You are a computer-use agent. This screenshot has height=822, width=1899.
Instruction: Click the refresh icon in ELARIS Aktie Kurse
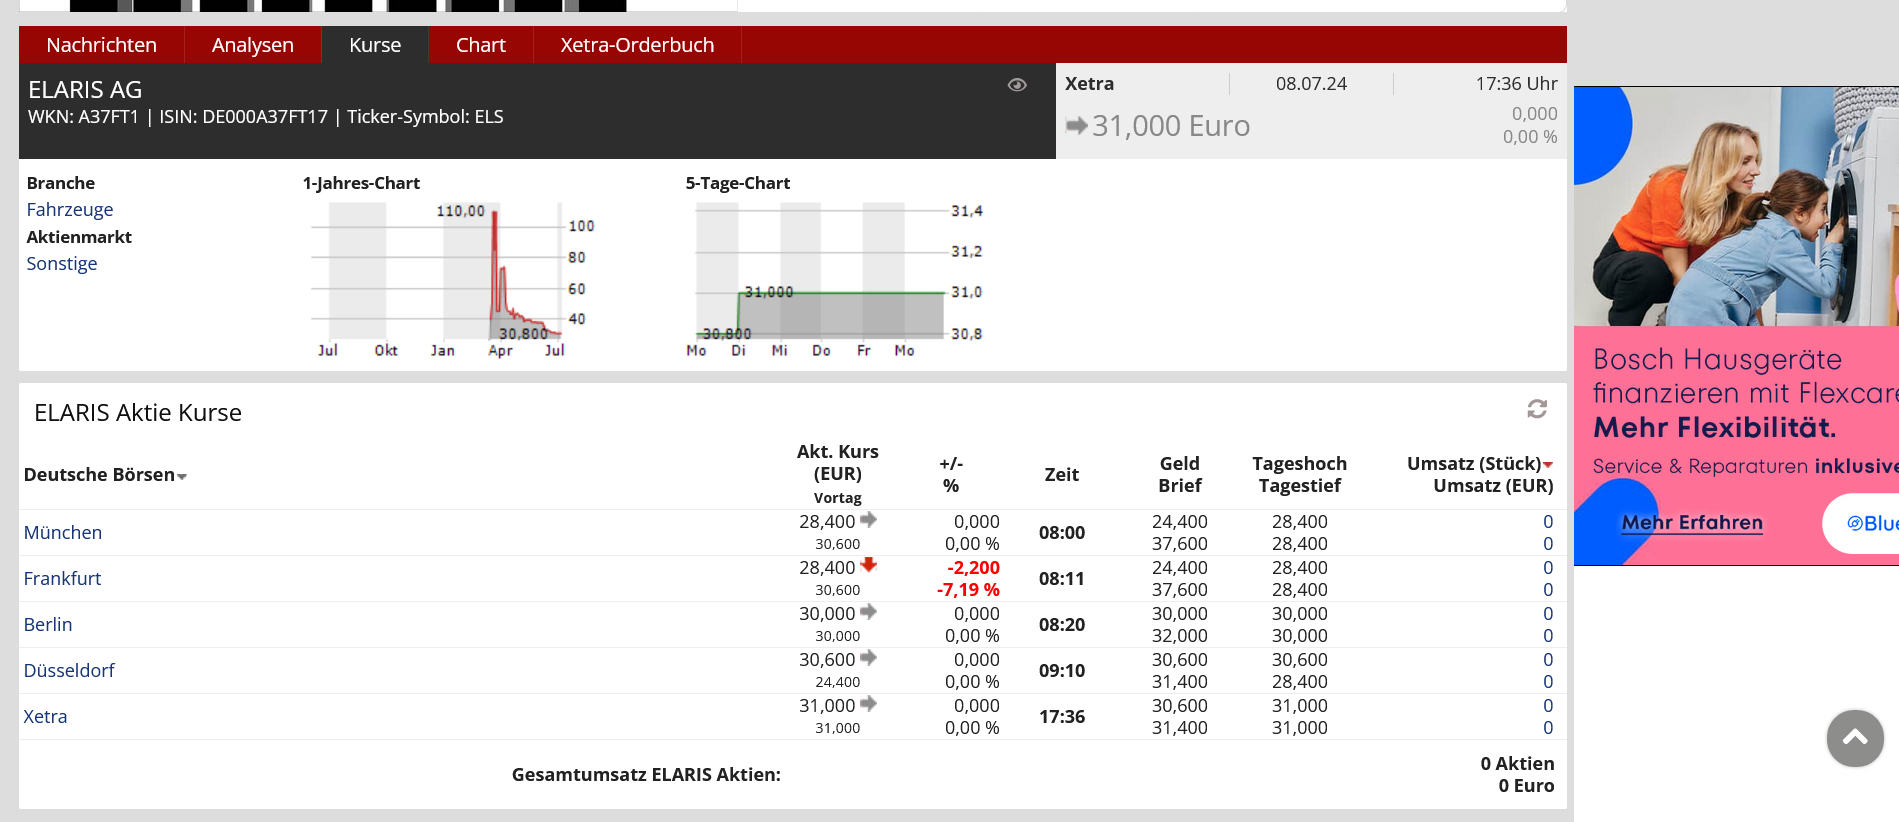[1537, 409]
